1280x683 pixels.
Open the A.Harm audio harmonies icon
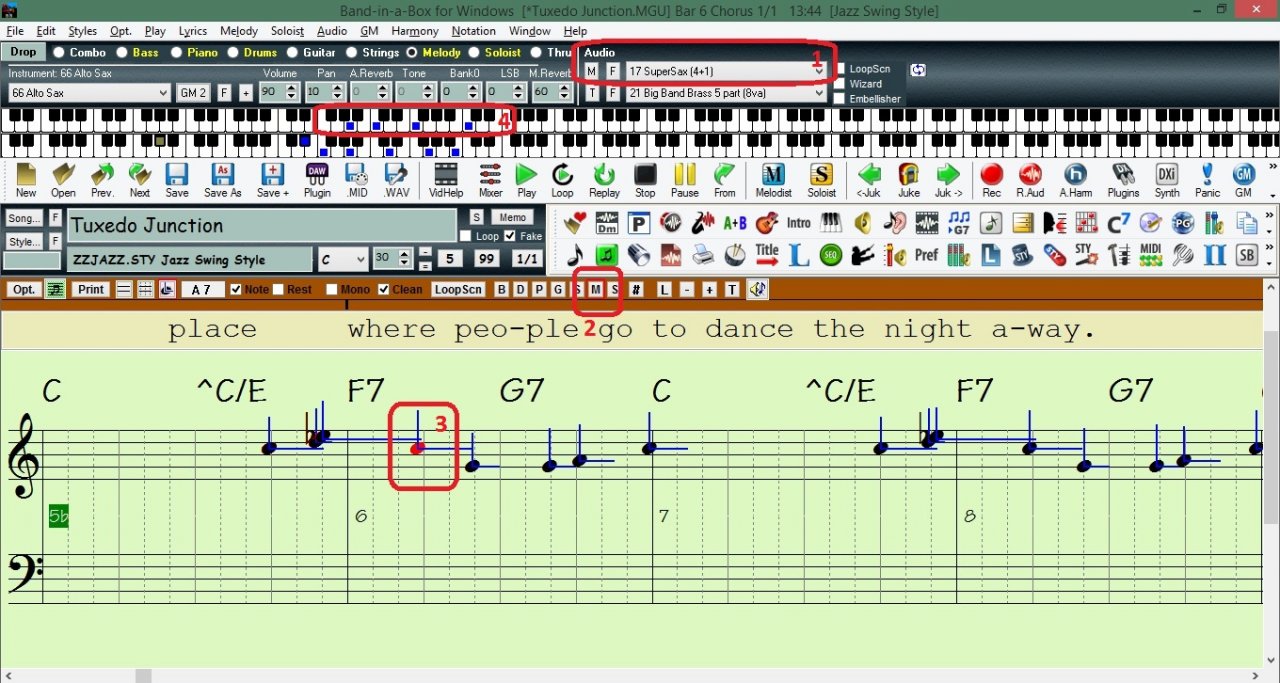point(1076,180)
